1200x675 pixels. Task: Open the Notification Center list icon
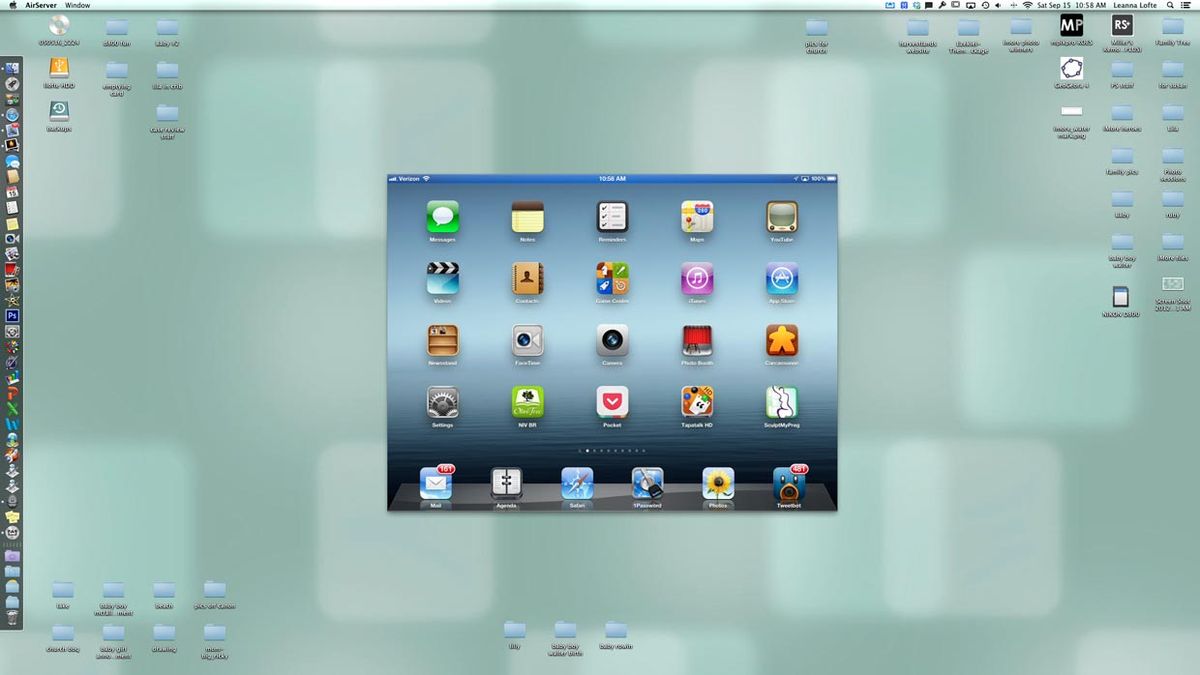pos(1187,5)
